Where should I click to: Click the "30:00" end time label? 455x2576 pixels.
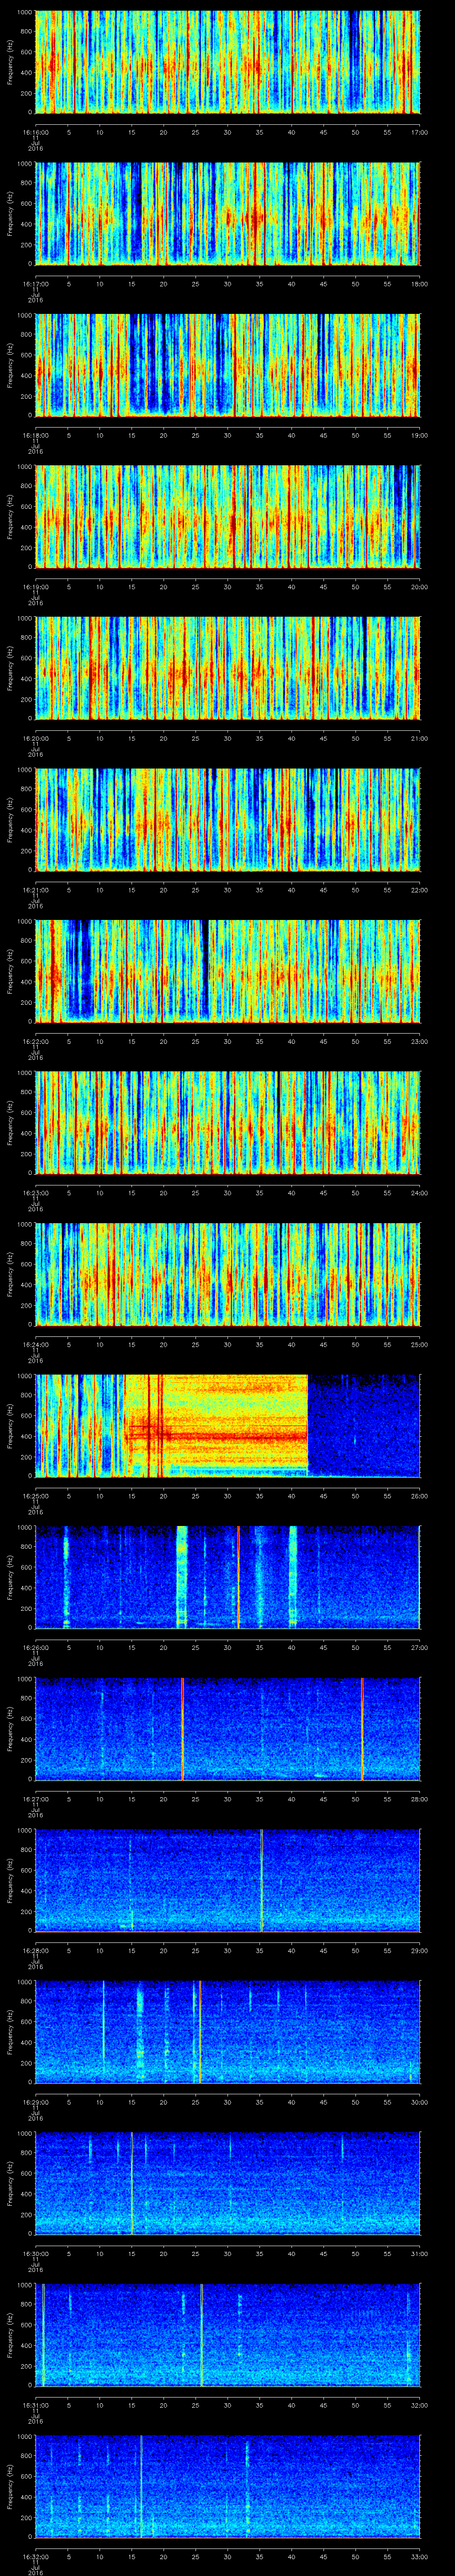(x=420, y=2101)
